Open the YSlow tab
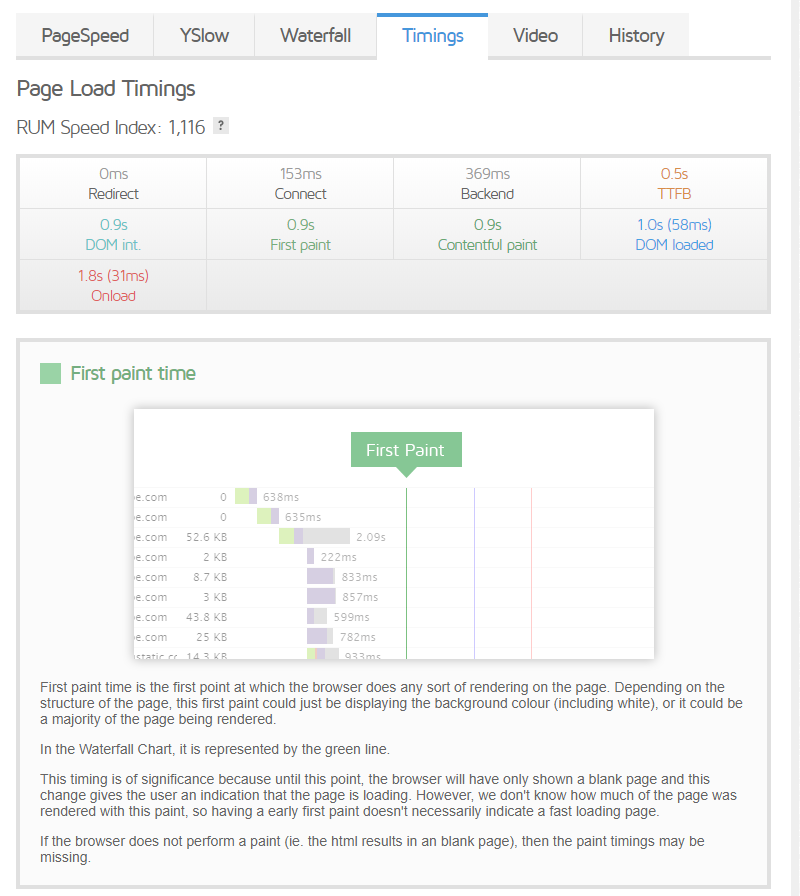This screenshot has width=800, height=896. coord(203,35)
